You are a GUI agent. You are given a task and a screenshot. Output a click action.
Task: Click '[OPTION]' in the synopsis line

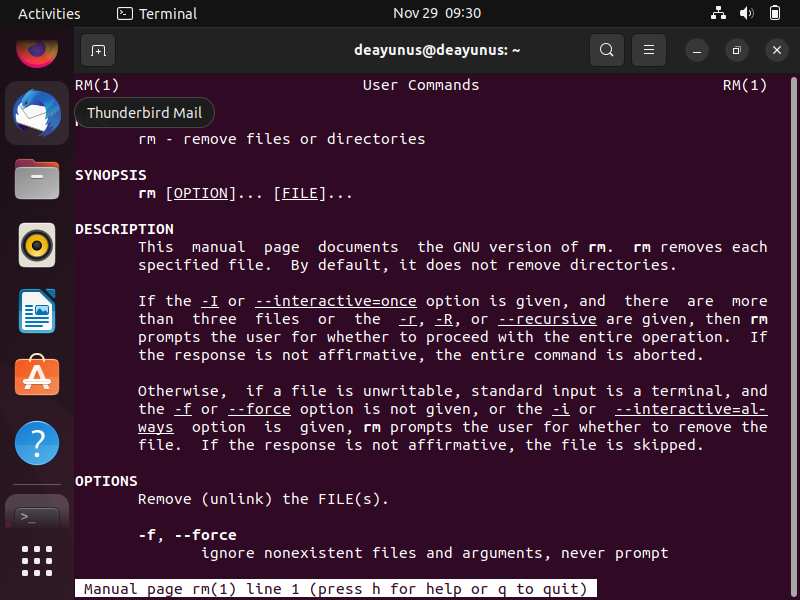201,193
